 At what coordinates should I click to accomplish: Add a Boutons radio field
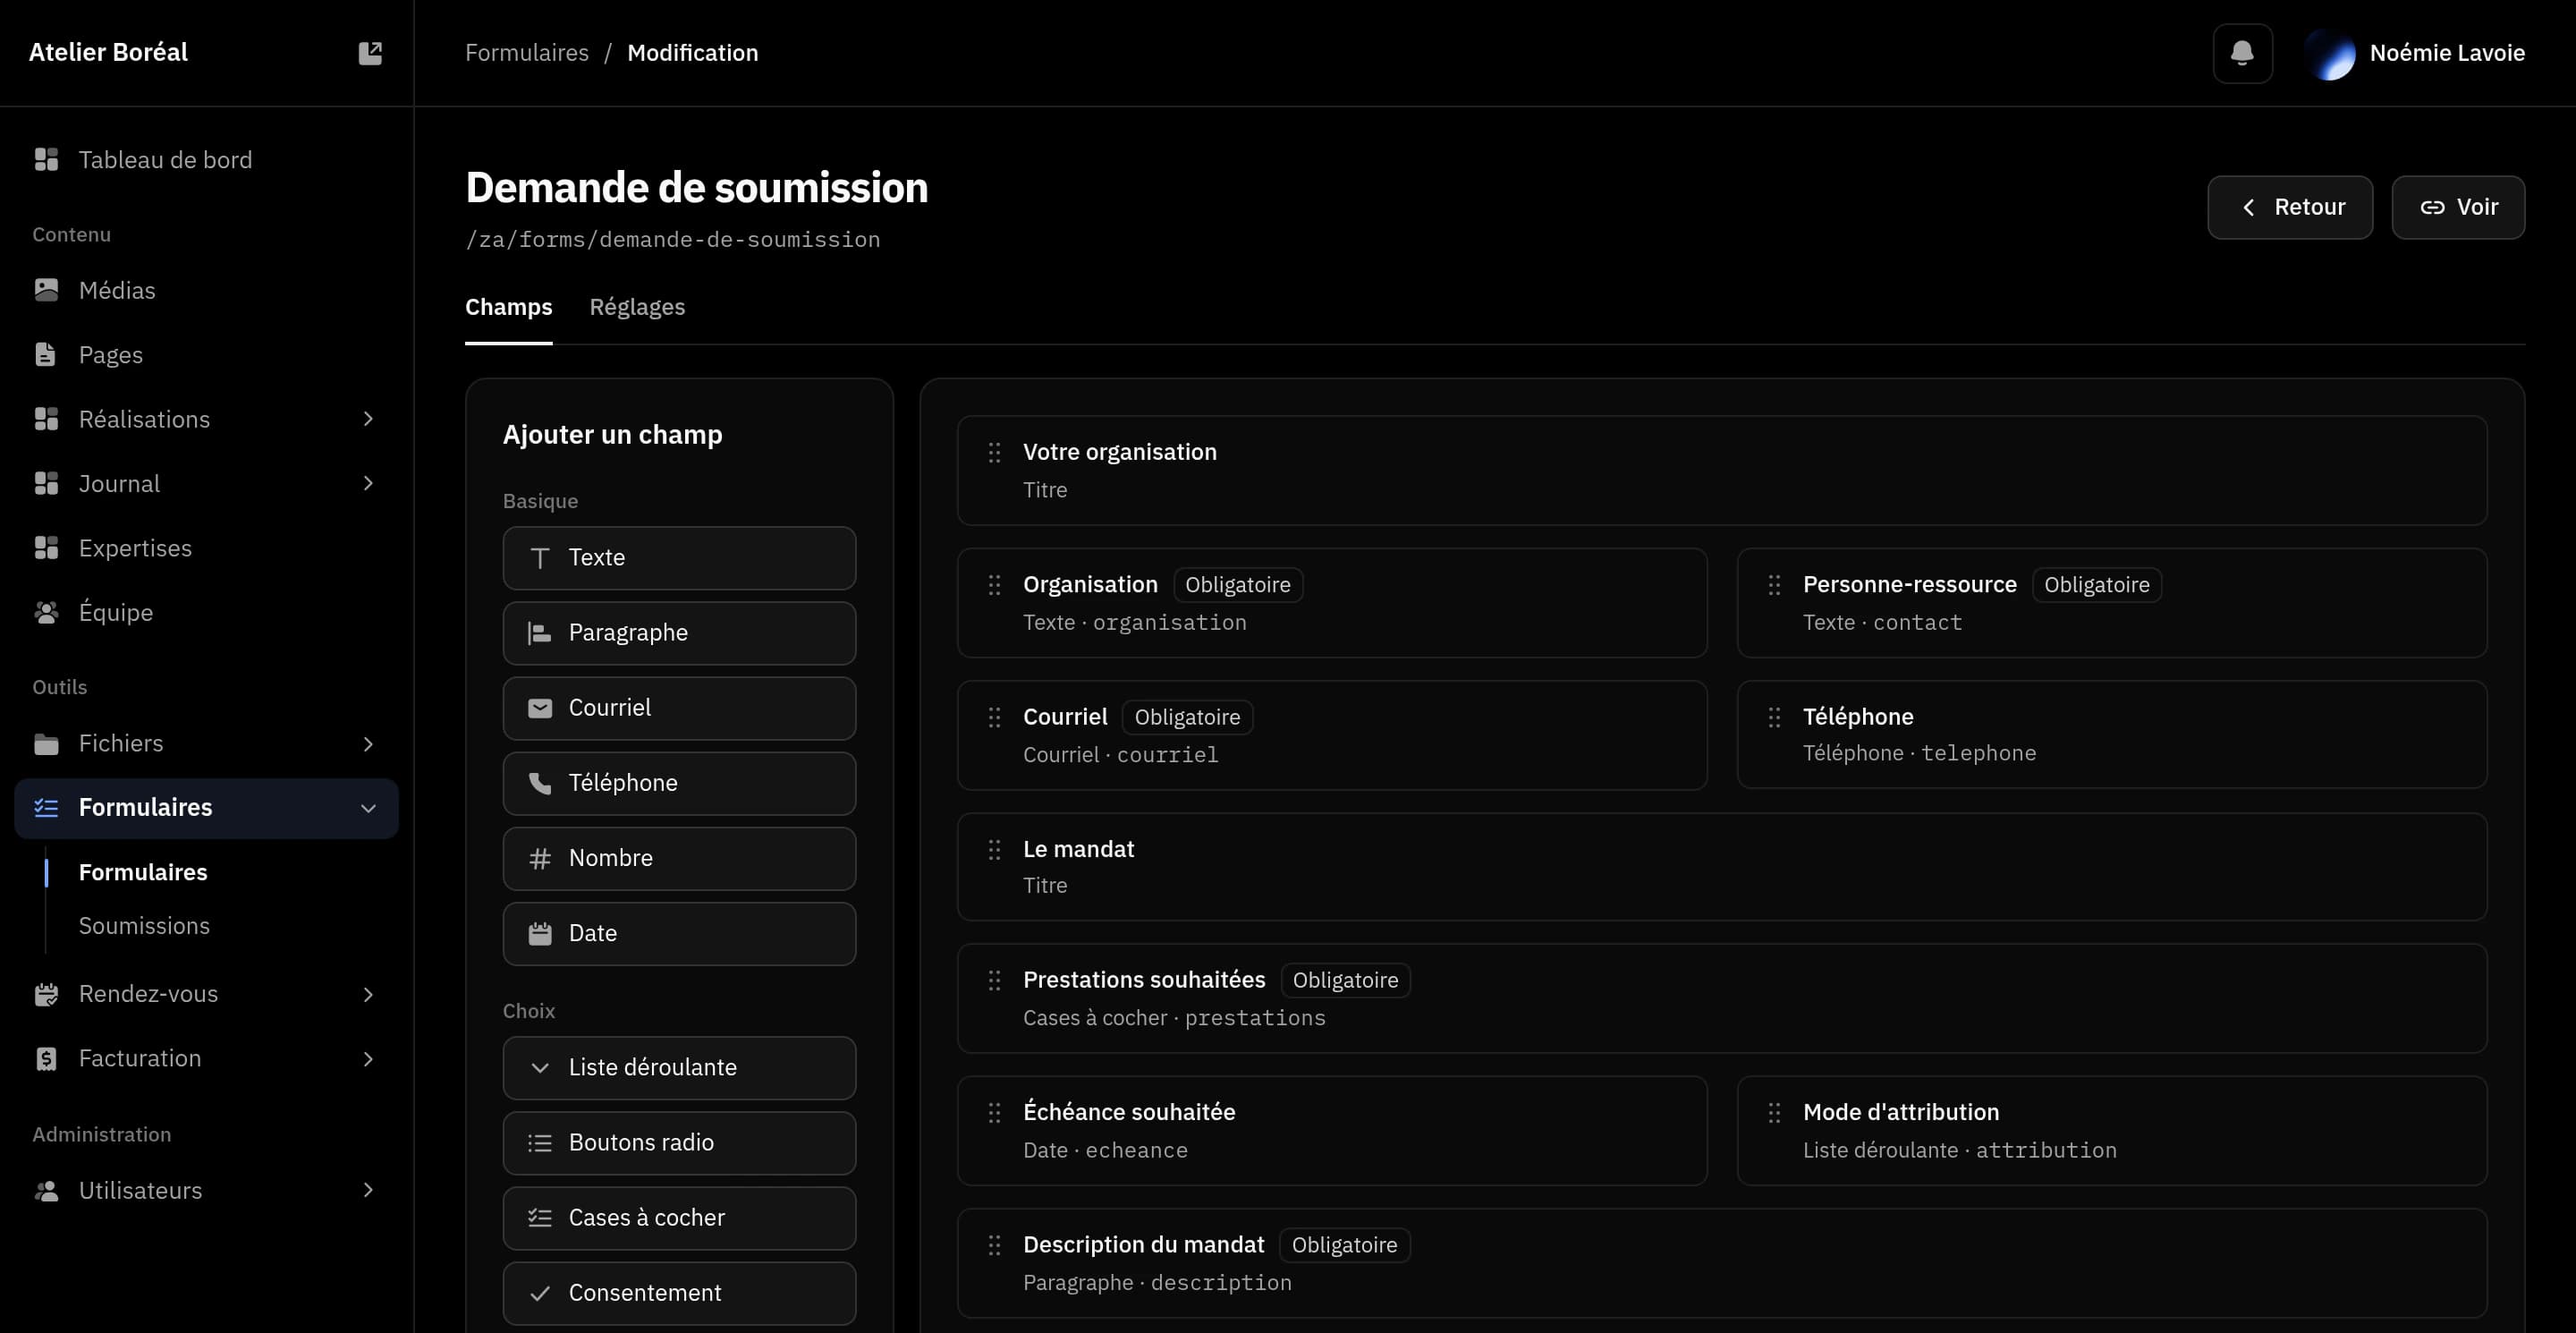pyautogui.click(x=679, y=1143)
